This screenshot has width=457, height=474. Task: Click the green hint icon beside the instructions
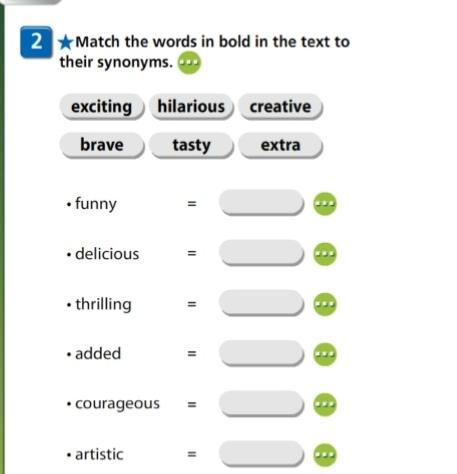(x=189, y=63)
